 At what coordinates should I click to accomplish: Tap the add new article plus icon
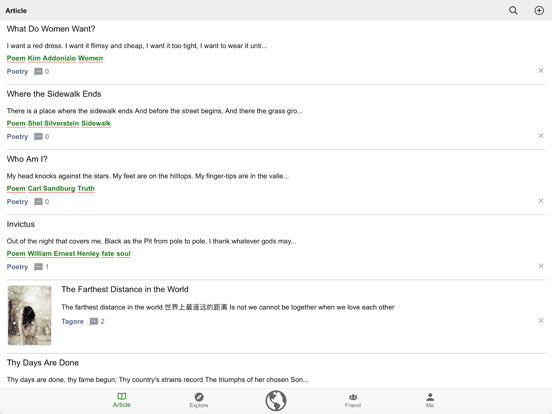539,11
